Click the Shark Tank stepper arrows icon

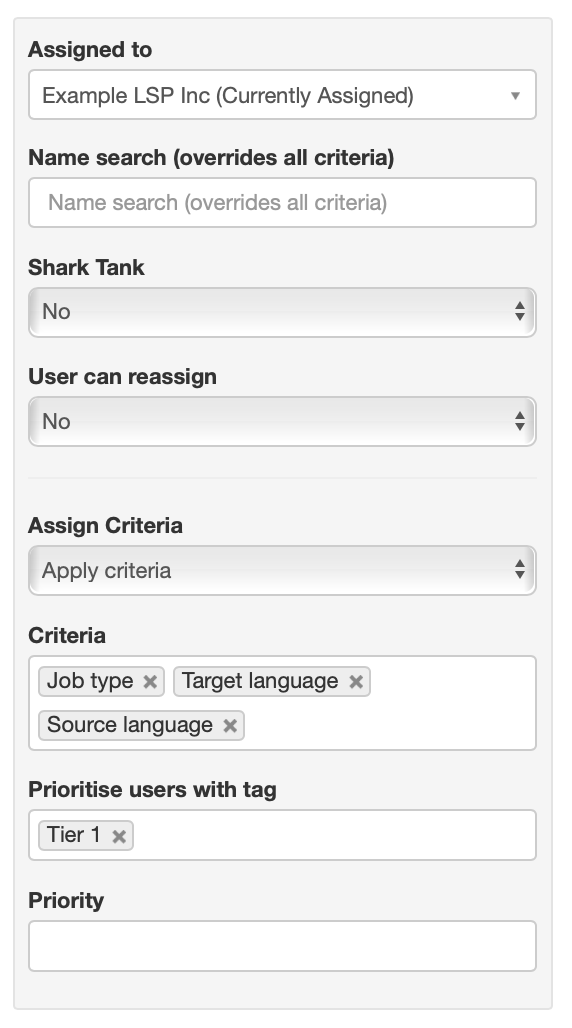[x=520, y=311]
